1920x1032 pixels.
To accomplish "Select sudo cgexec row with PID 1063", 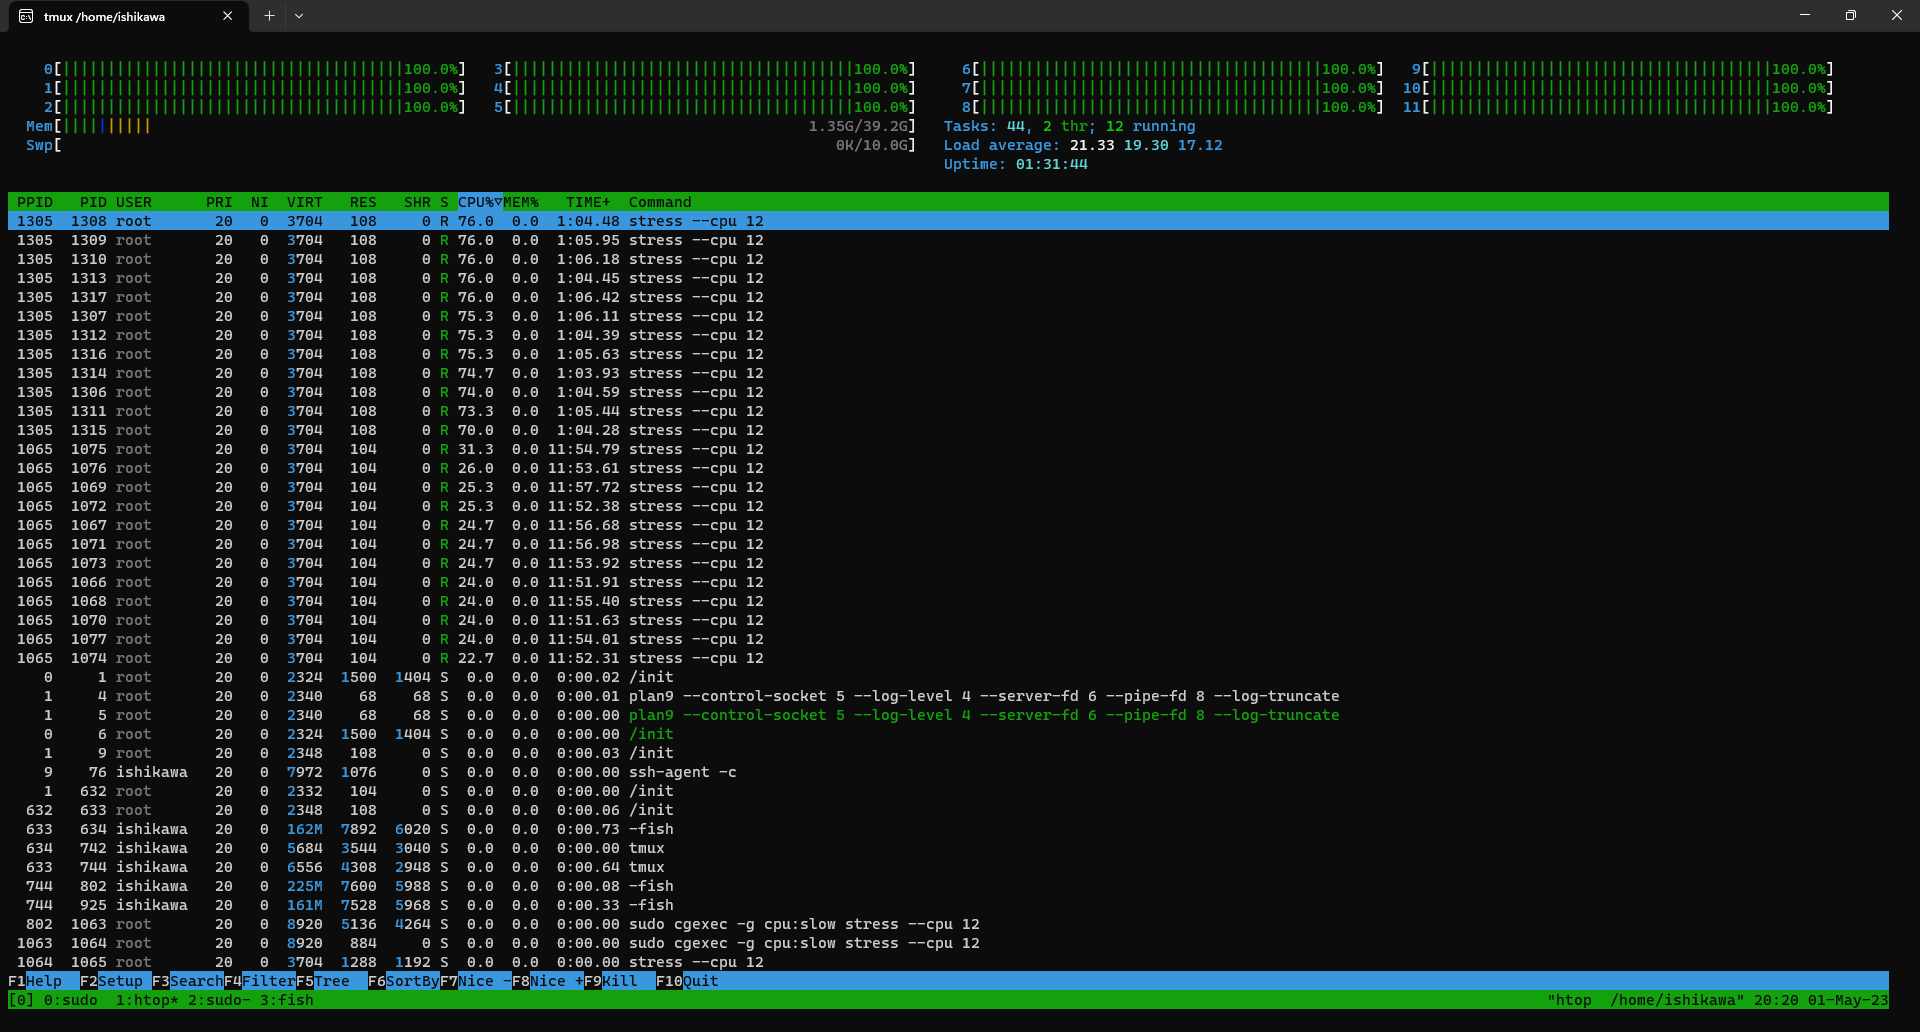I will coord(948,924).
